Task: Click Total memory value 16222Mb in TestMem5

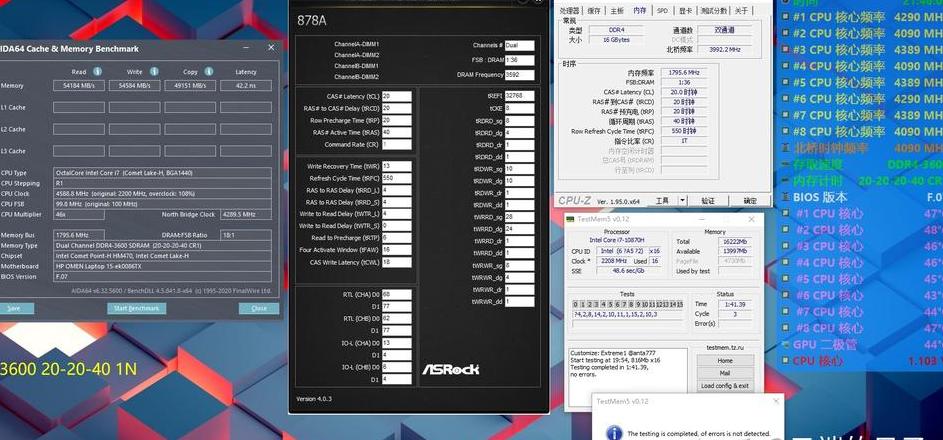Action: tap(735, 242)
